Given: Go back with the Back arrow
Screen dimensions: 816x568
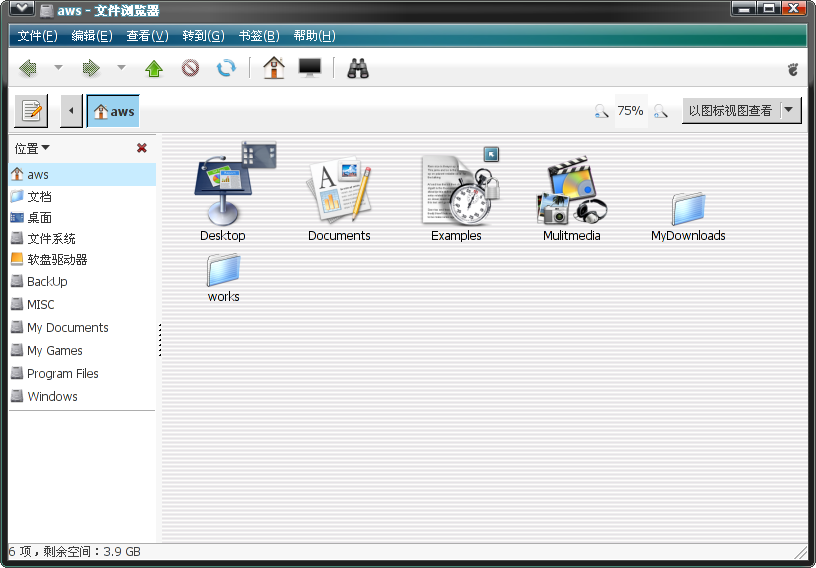Looking at the screenshot, I should tap(28, 68).
